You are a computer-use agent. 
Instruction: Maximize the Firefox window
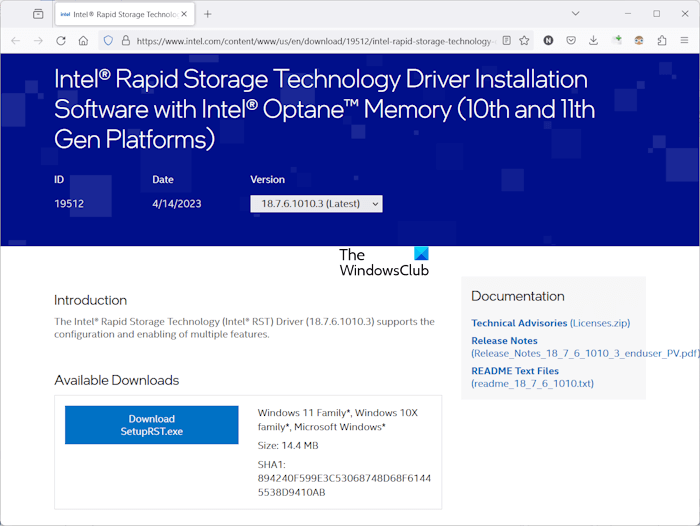pyautogui.click(x=656, y=14)
